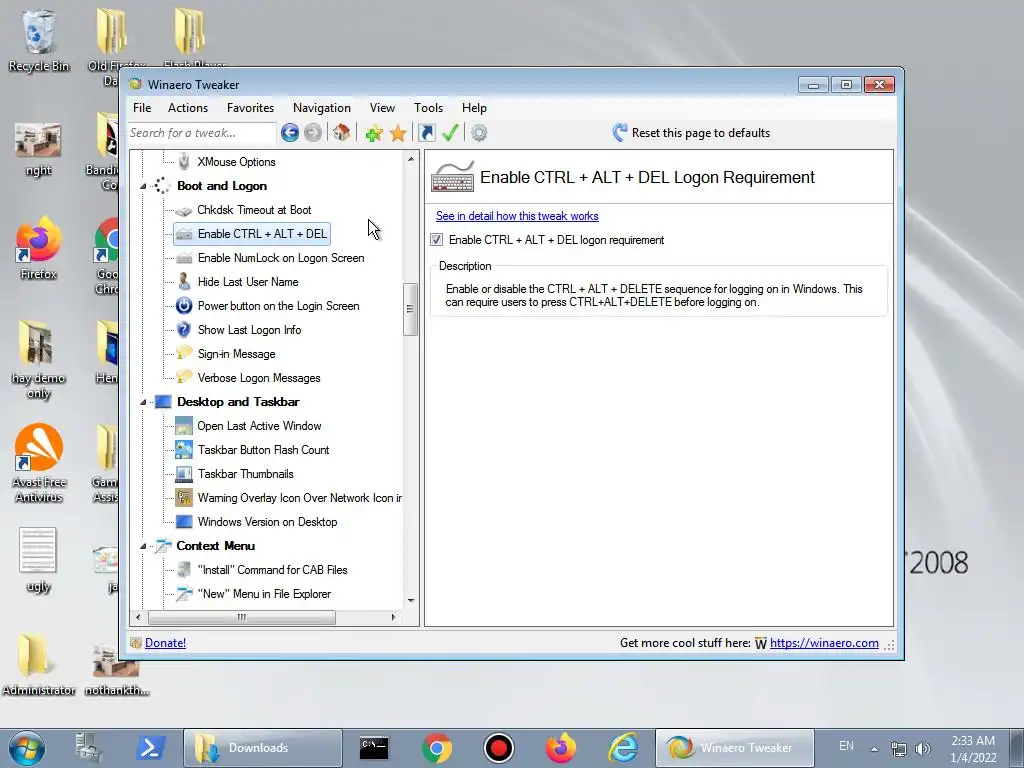Open the Actions menu
The width and height of the screenshot is (1024, 768).
coord(188,108)
